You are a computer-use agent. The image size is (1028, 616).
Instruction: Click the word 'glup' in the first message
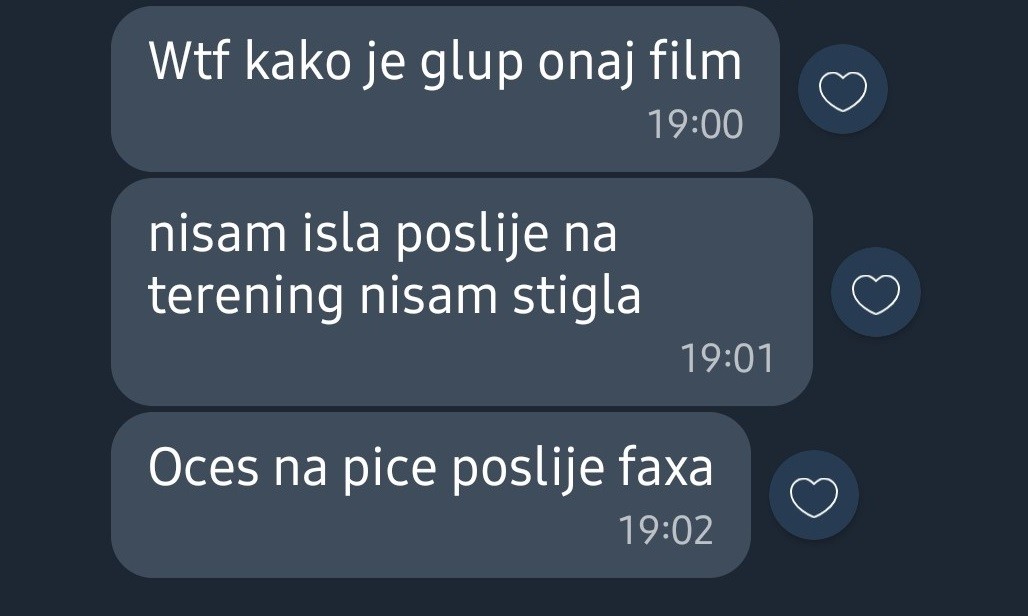[x=471, y=64]
